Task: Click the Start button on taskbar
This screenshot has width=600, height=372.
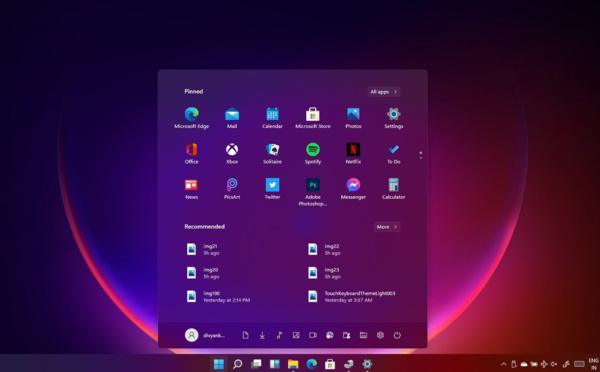Action: click(219, 364)
